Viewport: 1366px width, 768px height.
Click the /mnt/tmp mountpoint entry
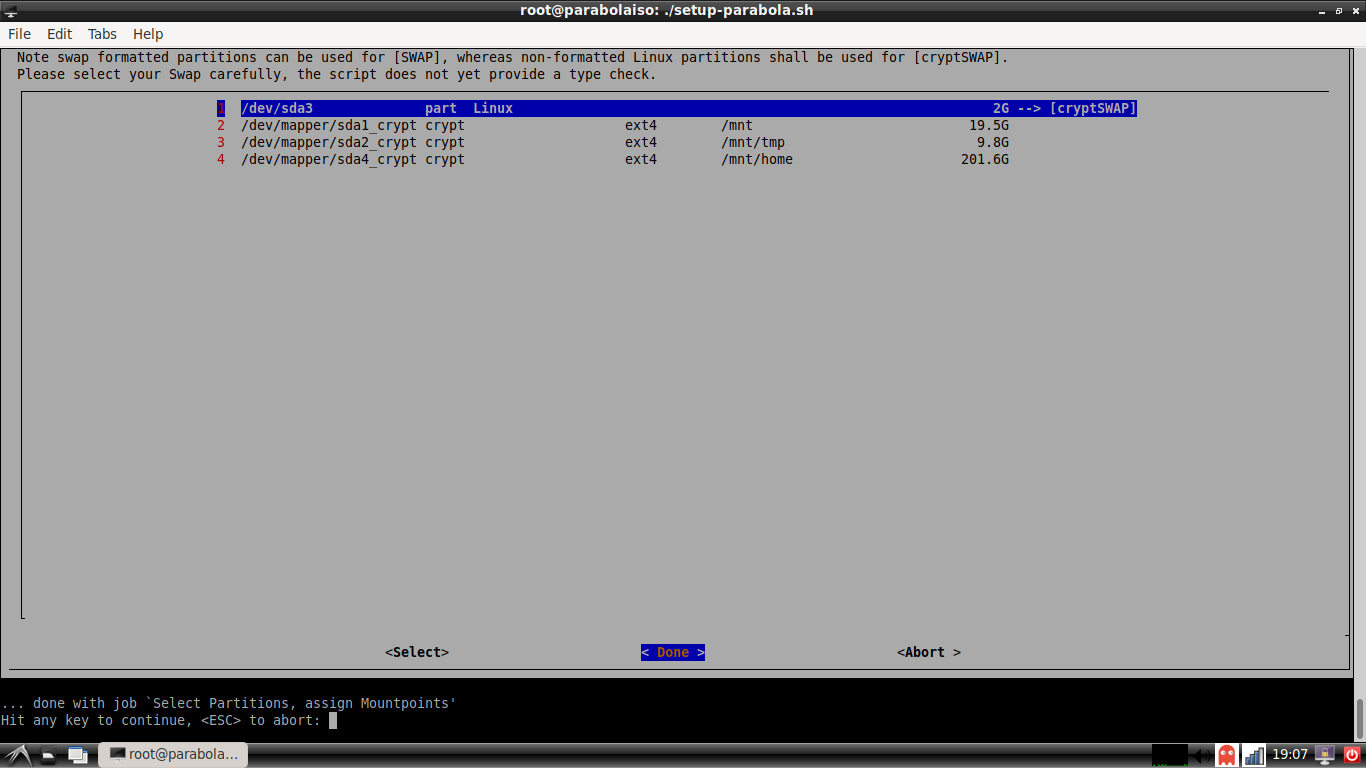[753, 142]
